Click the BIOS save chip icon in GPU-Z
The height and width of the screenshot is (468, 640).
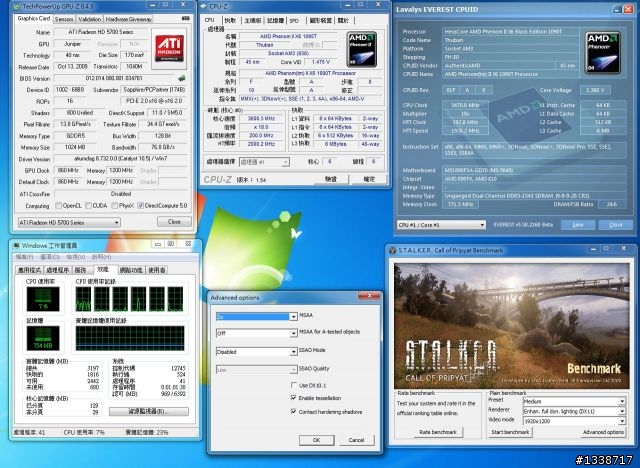point(182,78)
